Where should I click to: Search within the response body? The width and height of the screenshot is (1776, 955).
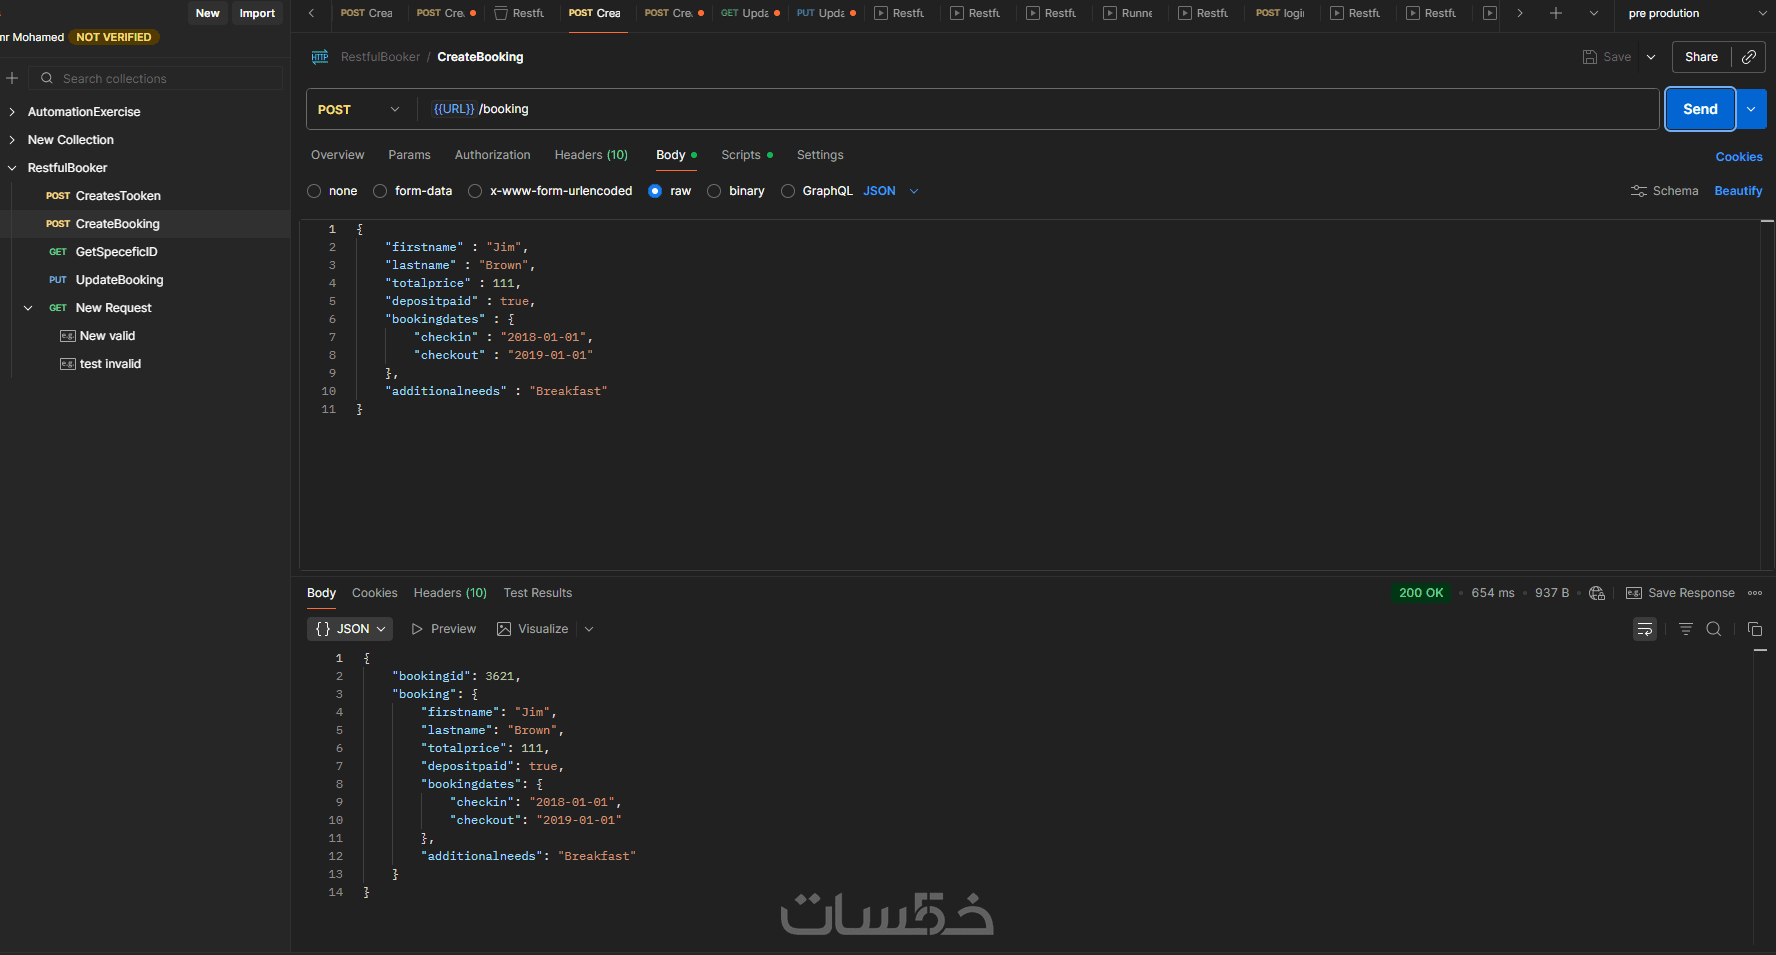[x=1714, y=629]
